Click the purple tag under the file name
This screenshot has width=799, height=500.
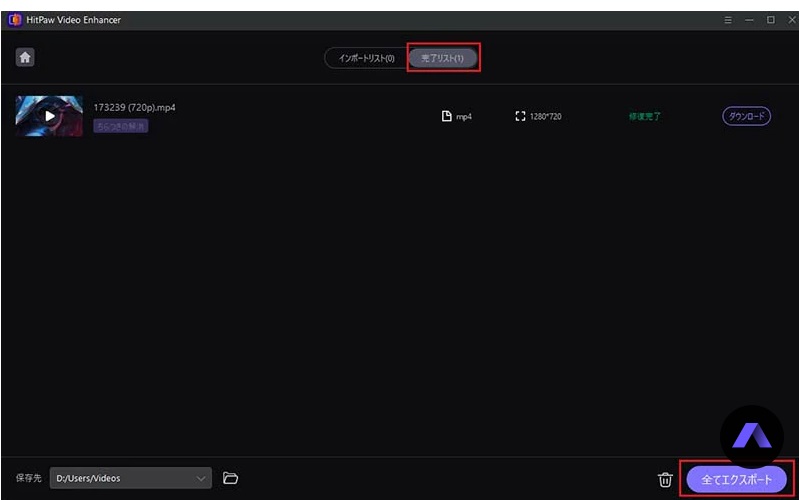121,126
